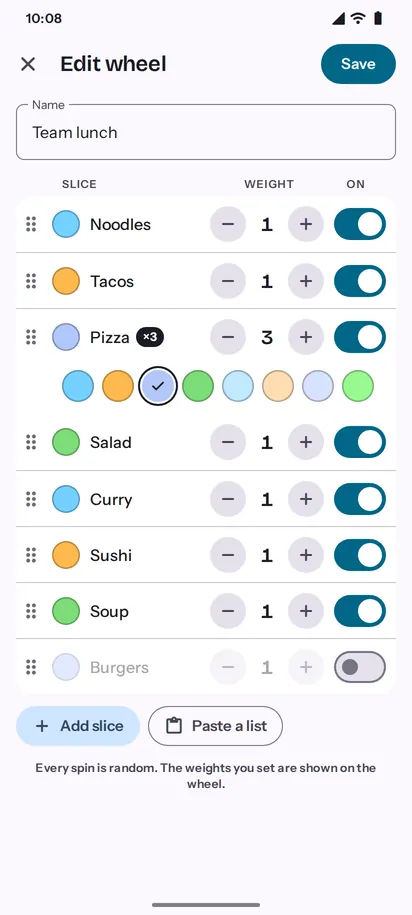Collapse the Pizza slice color palette
The width and height of the screenshot is (412, 915).
pos(66,337)
